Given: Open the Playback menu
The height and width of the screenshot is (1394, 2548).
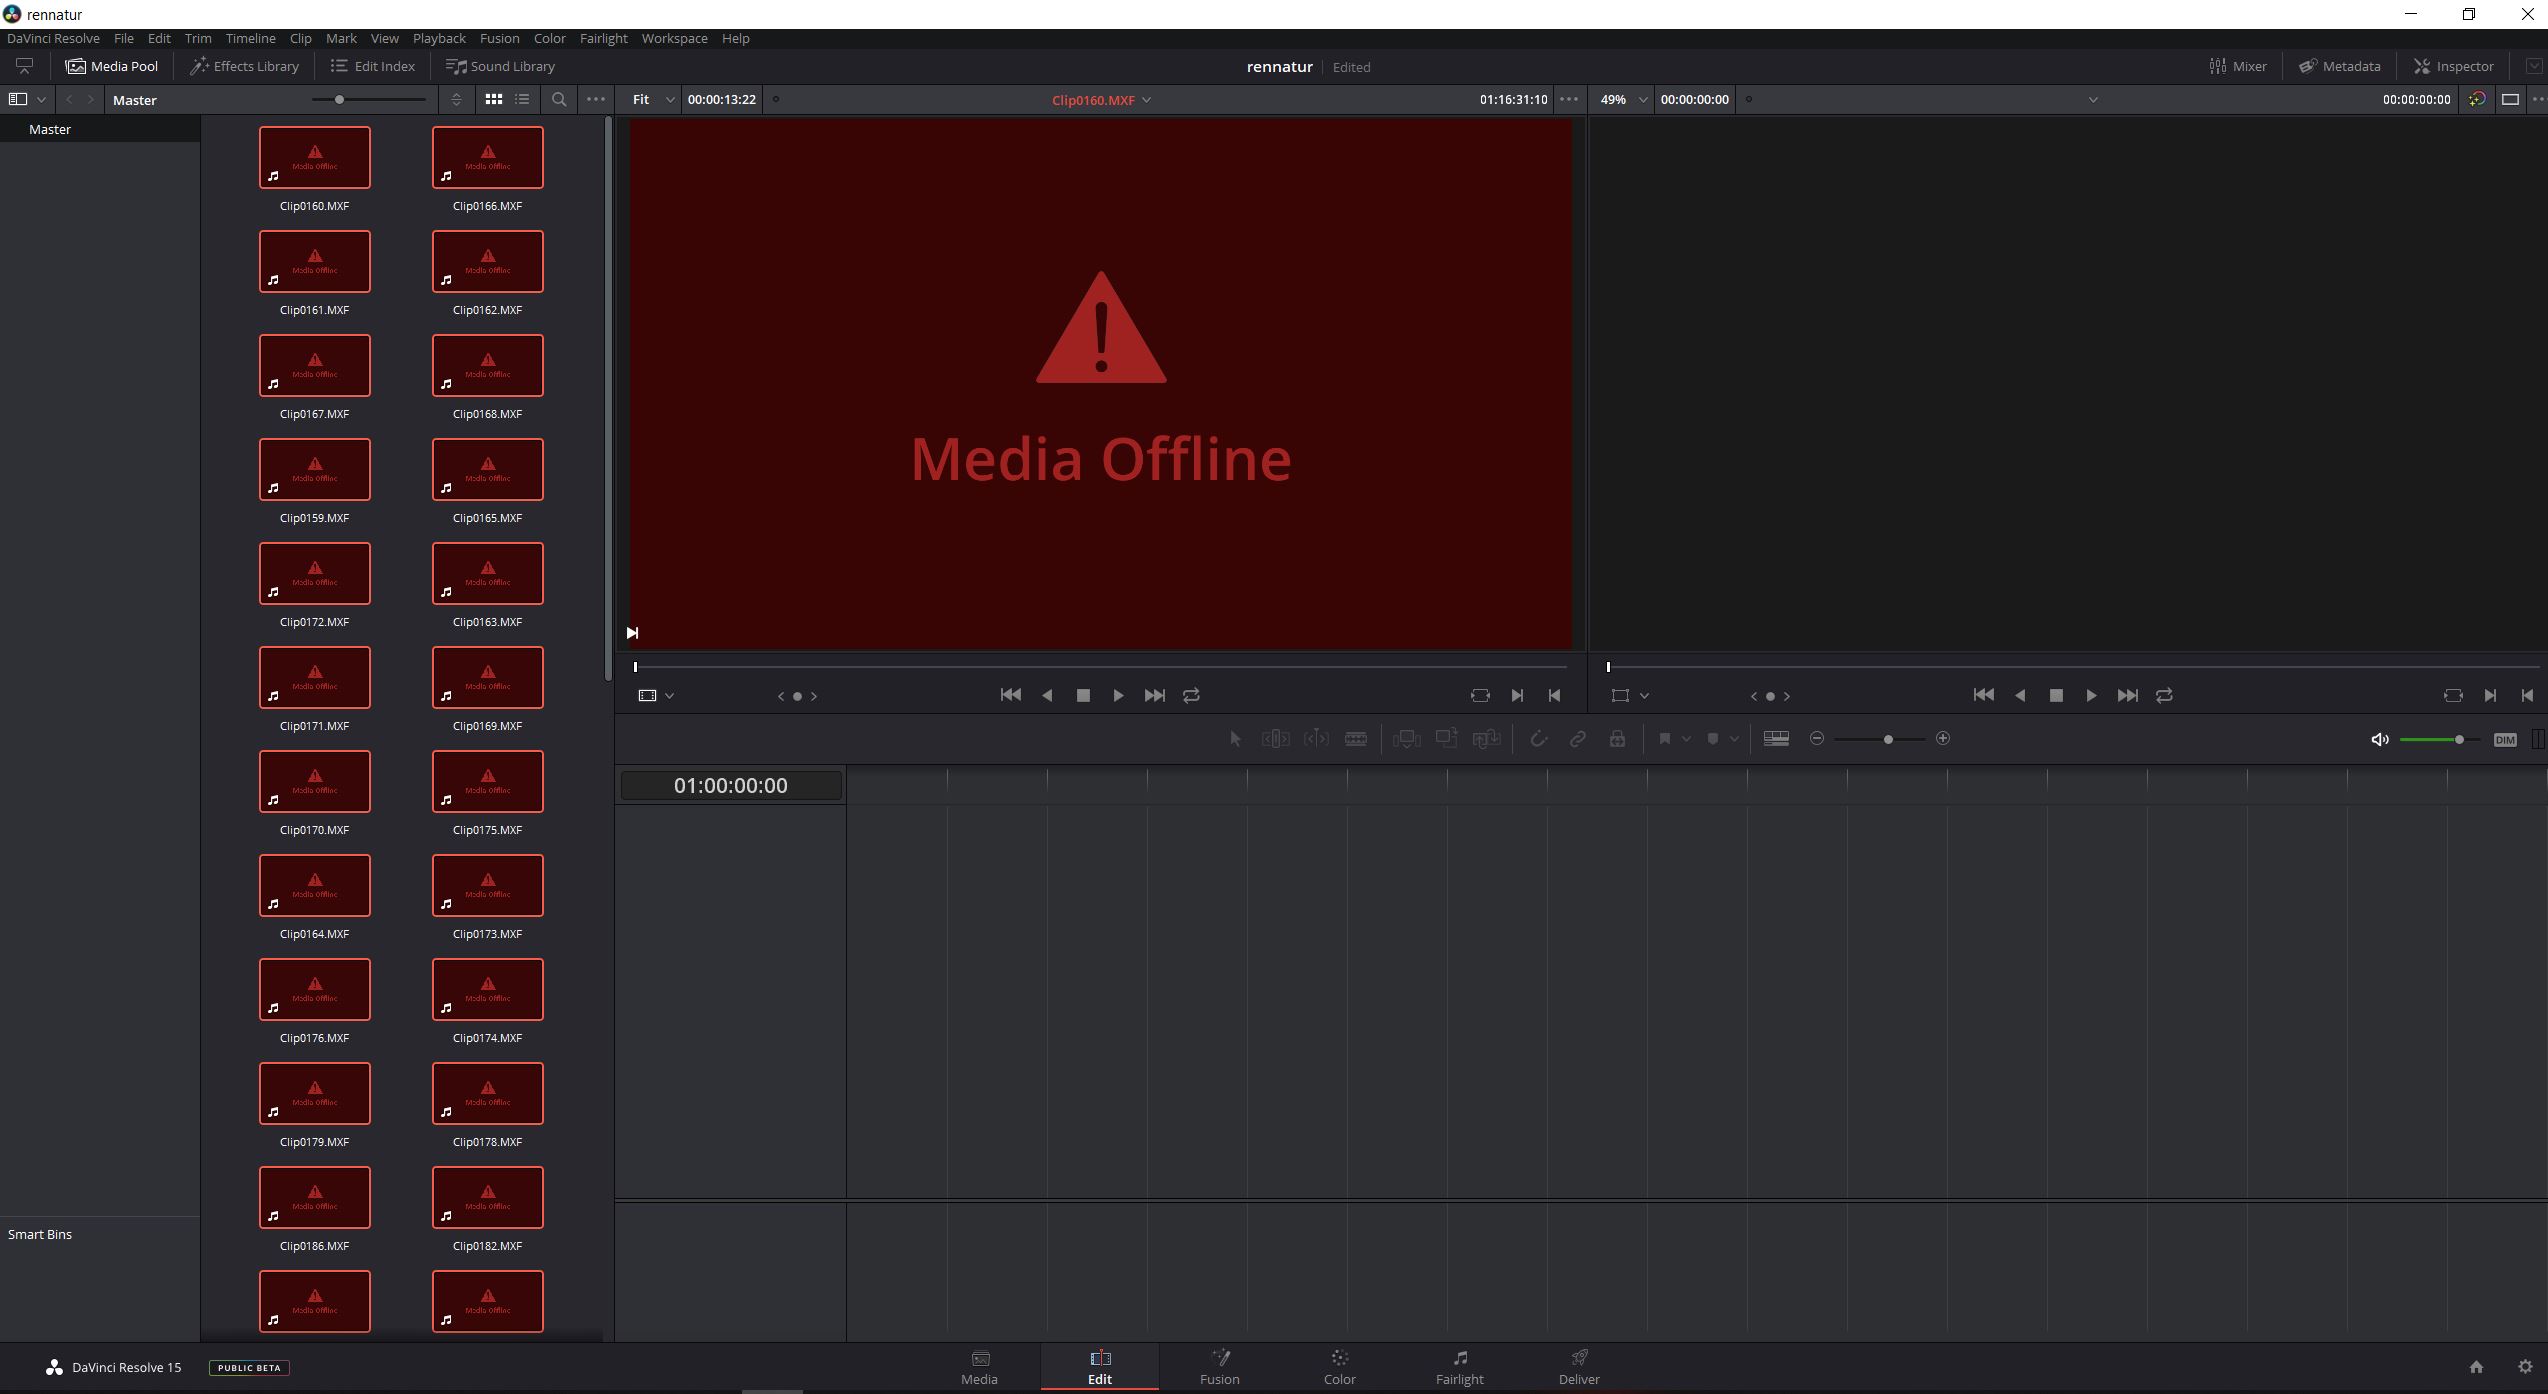Looking at the screenshot, I should click(439, 38).
